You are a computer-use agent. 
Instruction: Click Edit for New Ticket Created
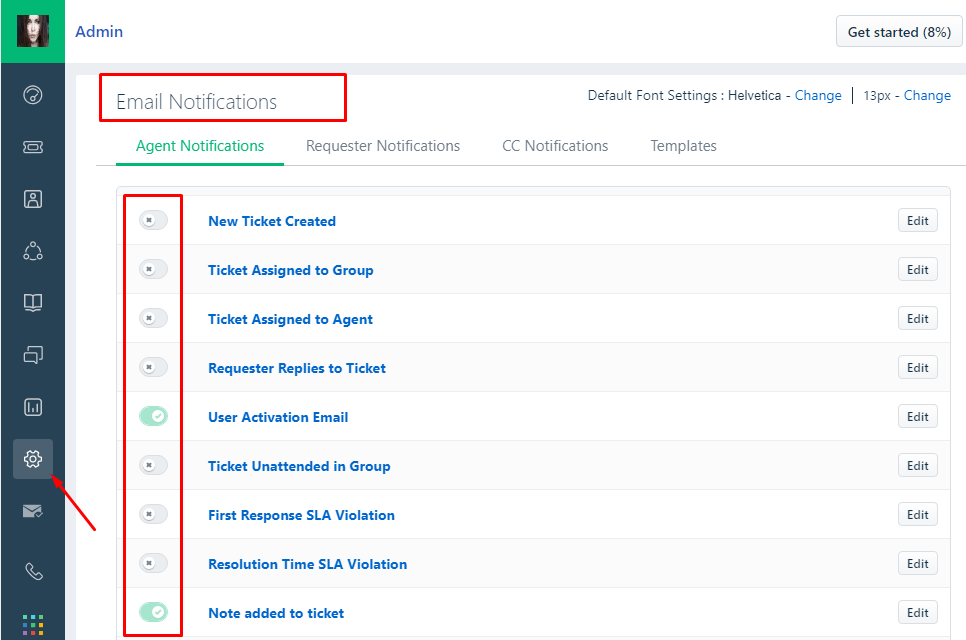point(917,221)
